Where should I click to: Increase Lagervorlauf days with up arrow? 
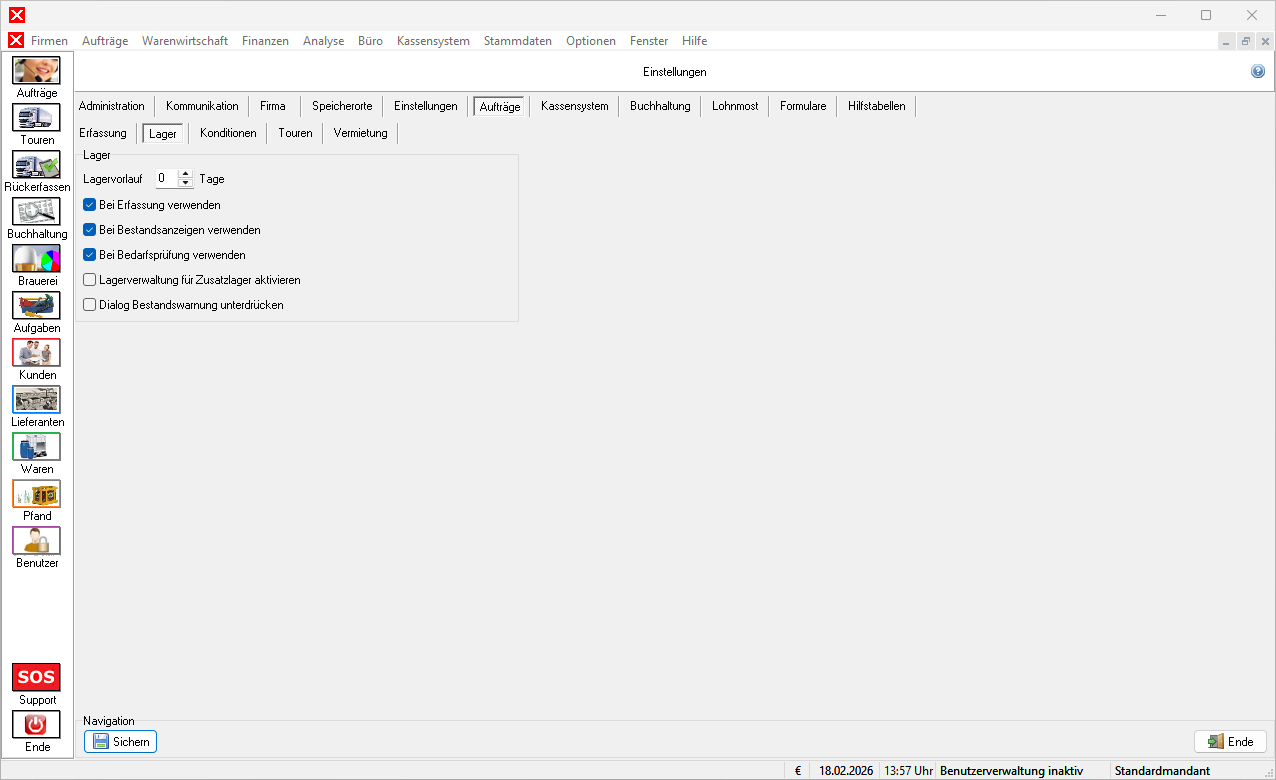185,175
